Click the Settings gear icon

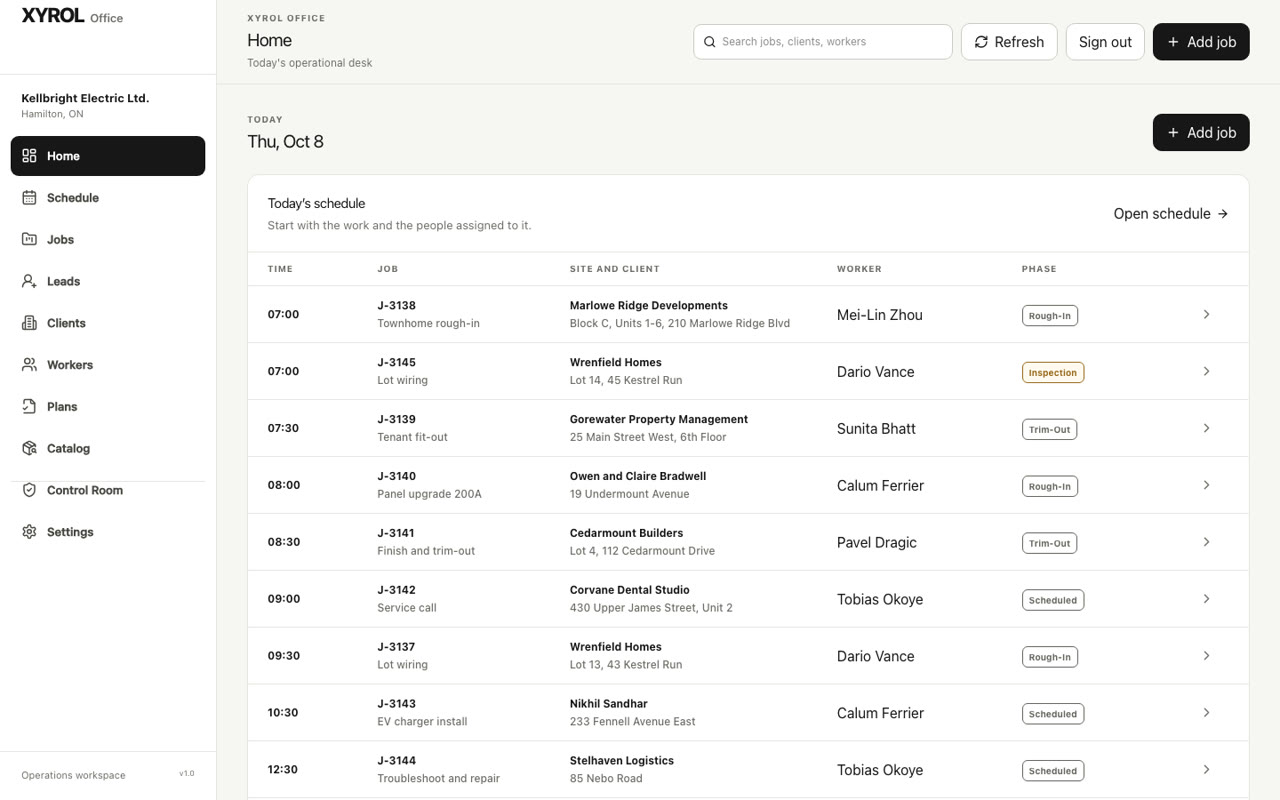[x=29, y=532]
